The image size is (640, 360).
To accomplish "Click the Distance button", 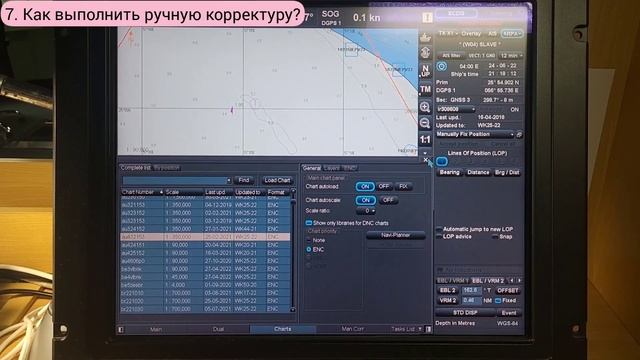I will [478, 173].
